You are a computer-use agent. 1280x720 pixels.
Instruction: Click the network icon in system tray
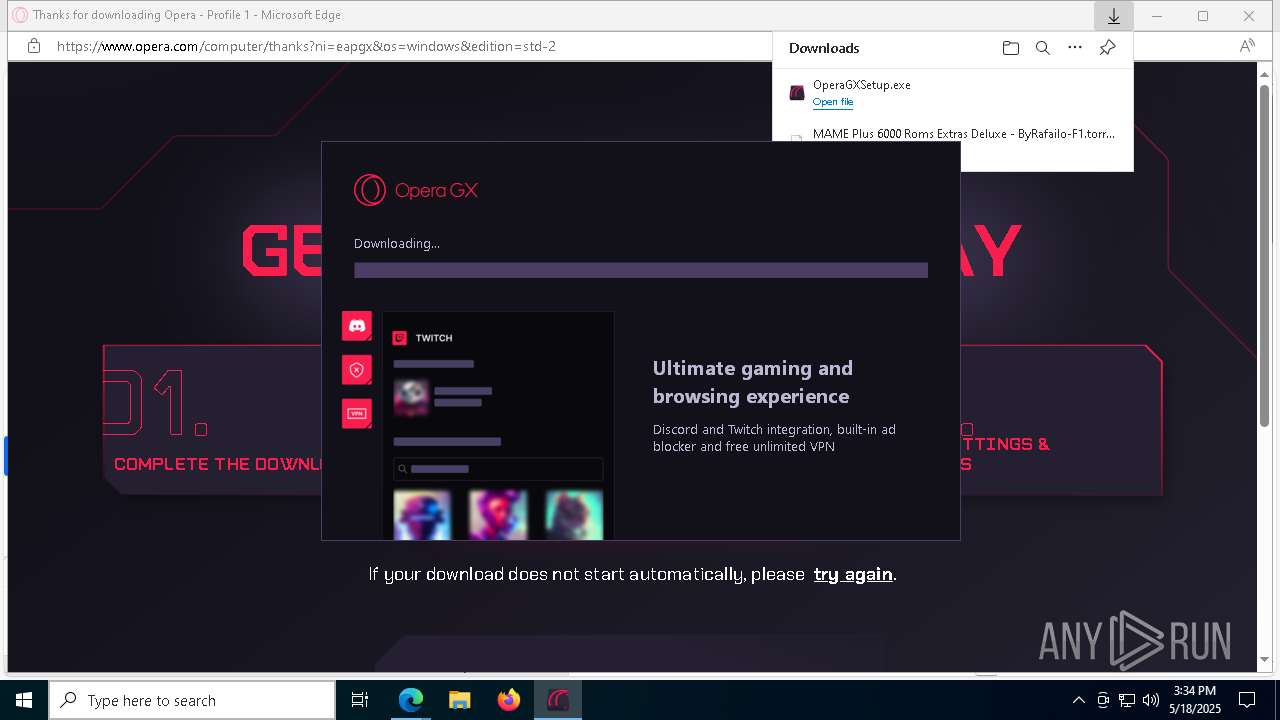coord(1127,700)
